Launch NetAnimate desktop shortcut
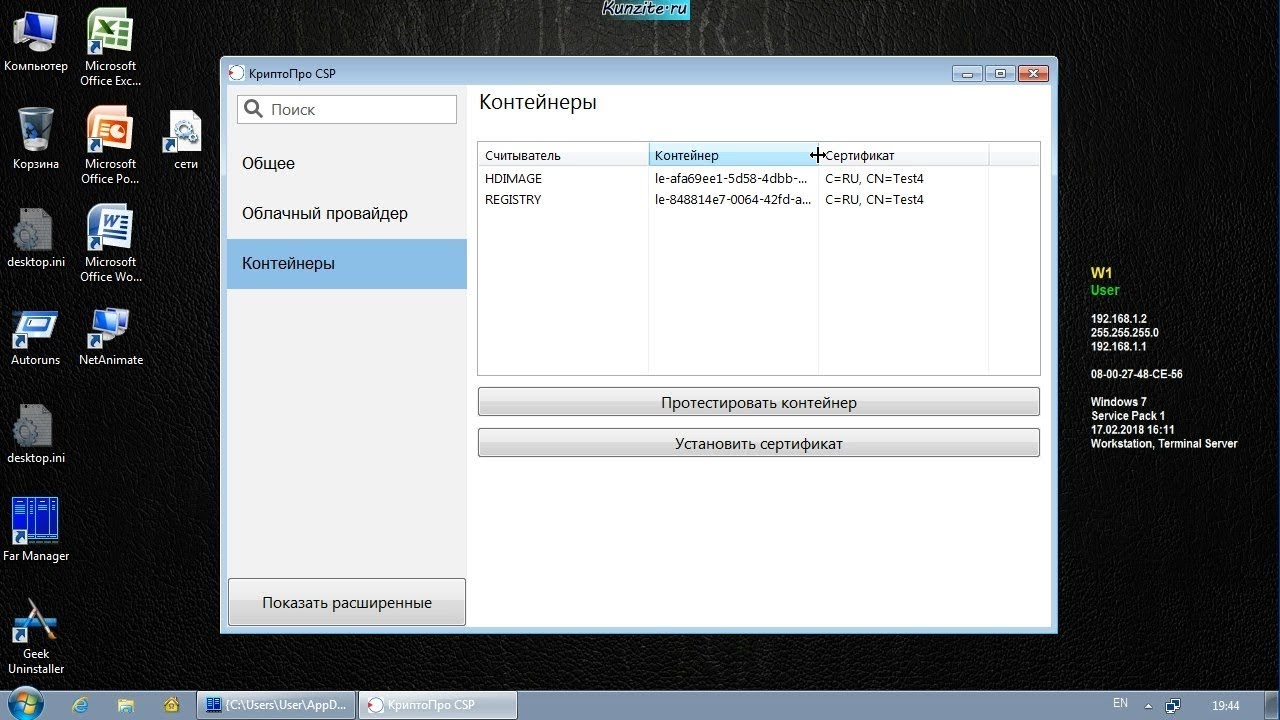 [110, 336]
